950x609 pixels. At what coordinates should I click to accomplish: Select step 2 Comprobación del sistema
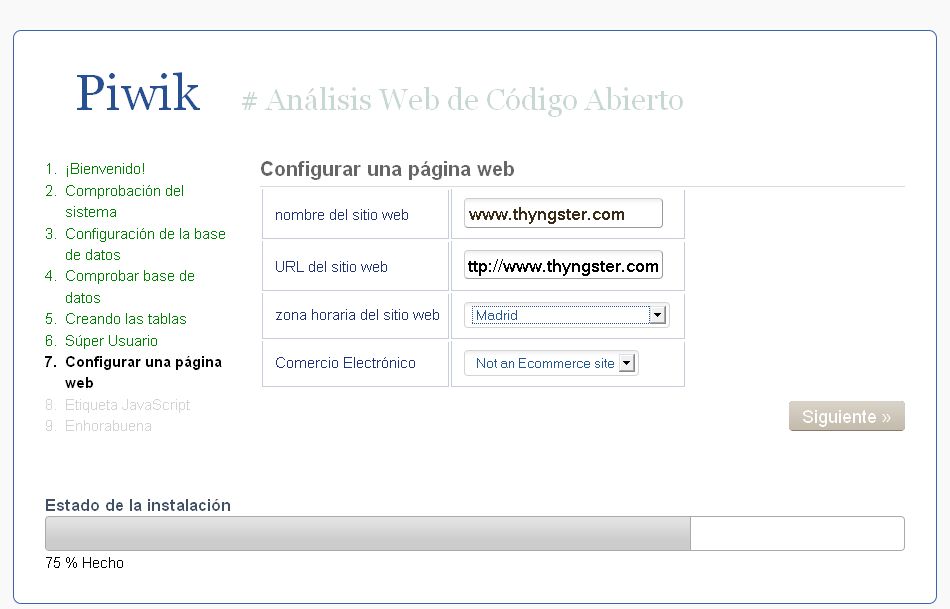coord(124,201)
